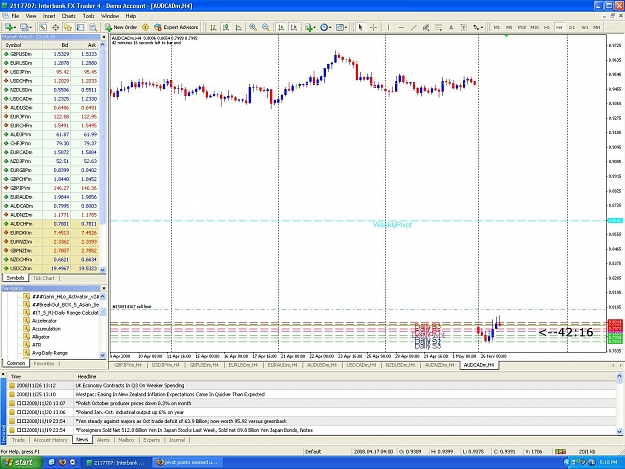The image size is (625, 469).
Task: Select the Cursor arrow tool
Action: coord(360,27)
